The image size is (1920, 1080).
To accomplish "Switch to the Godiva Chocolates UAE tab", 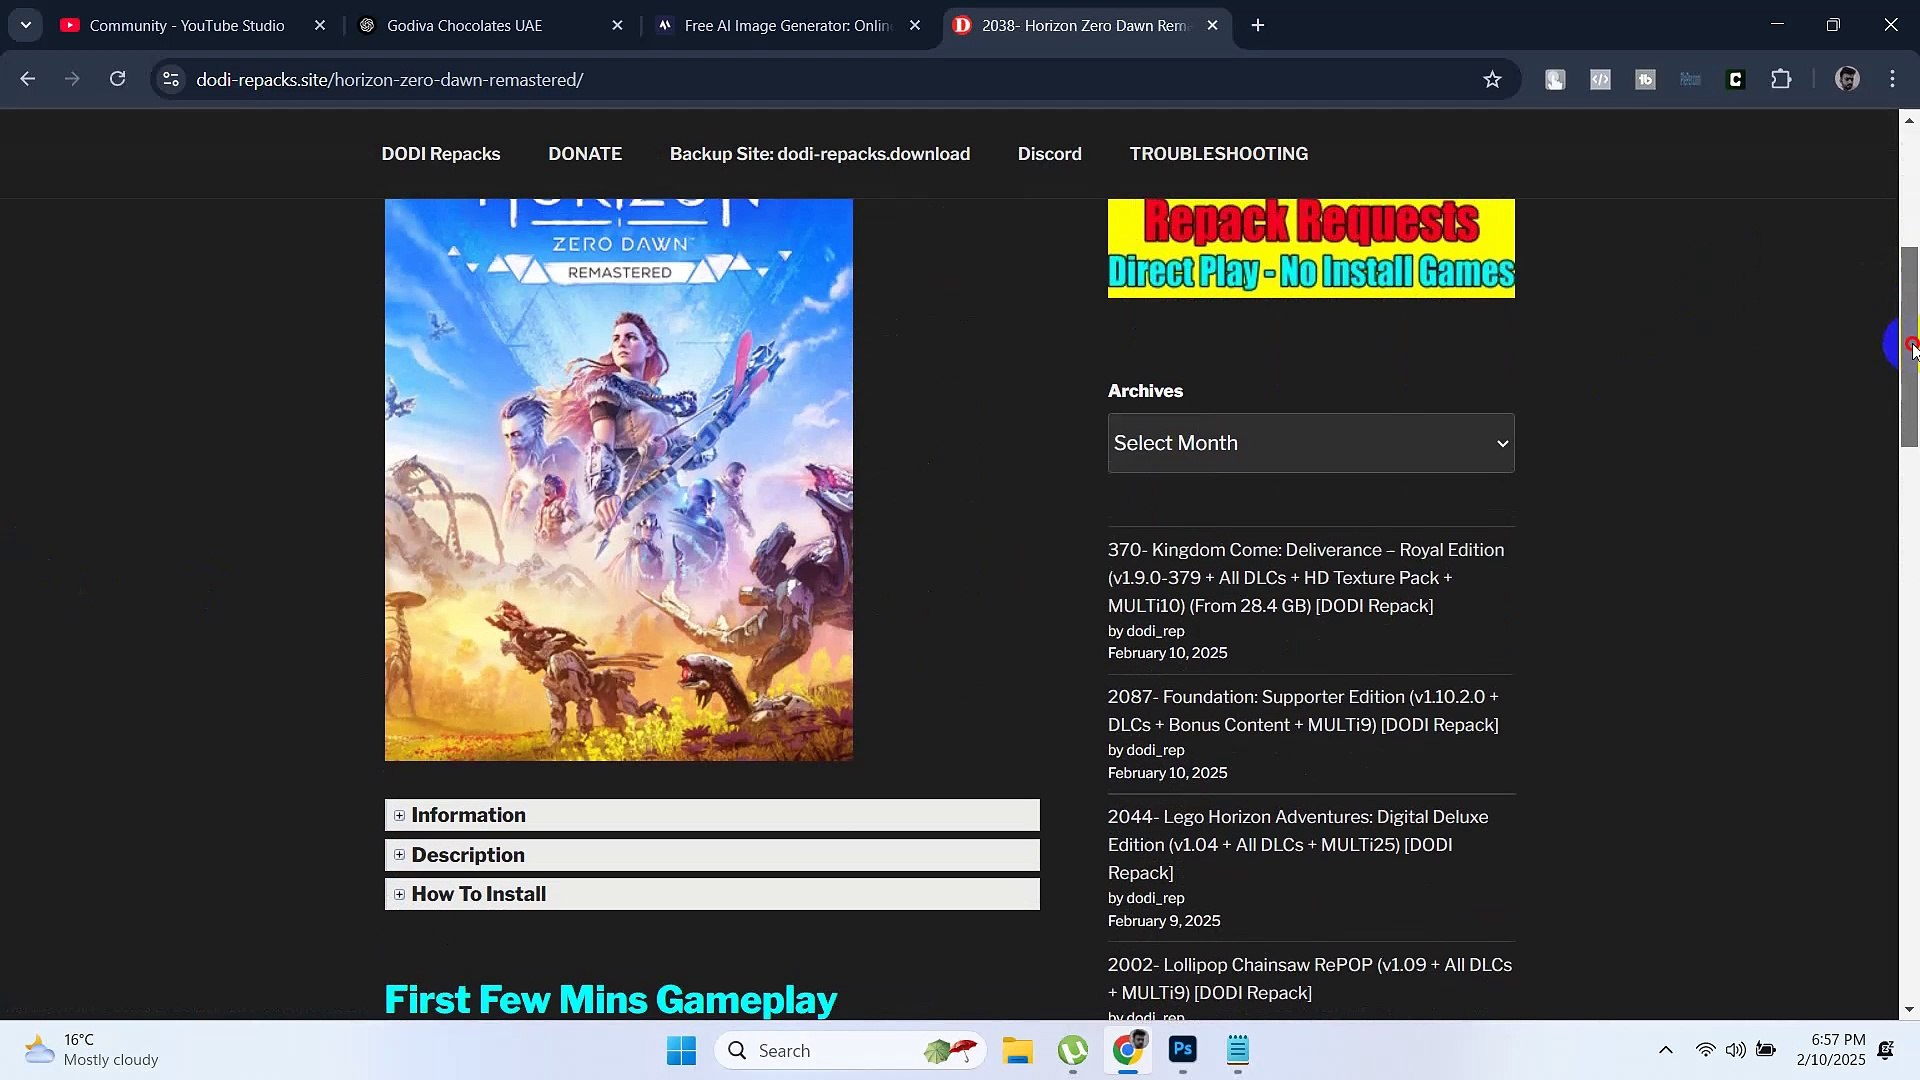I will click(465, 26).
